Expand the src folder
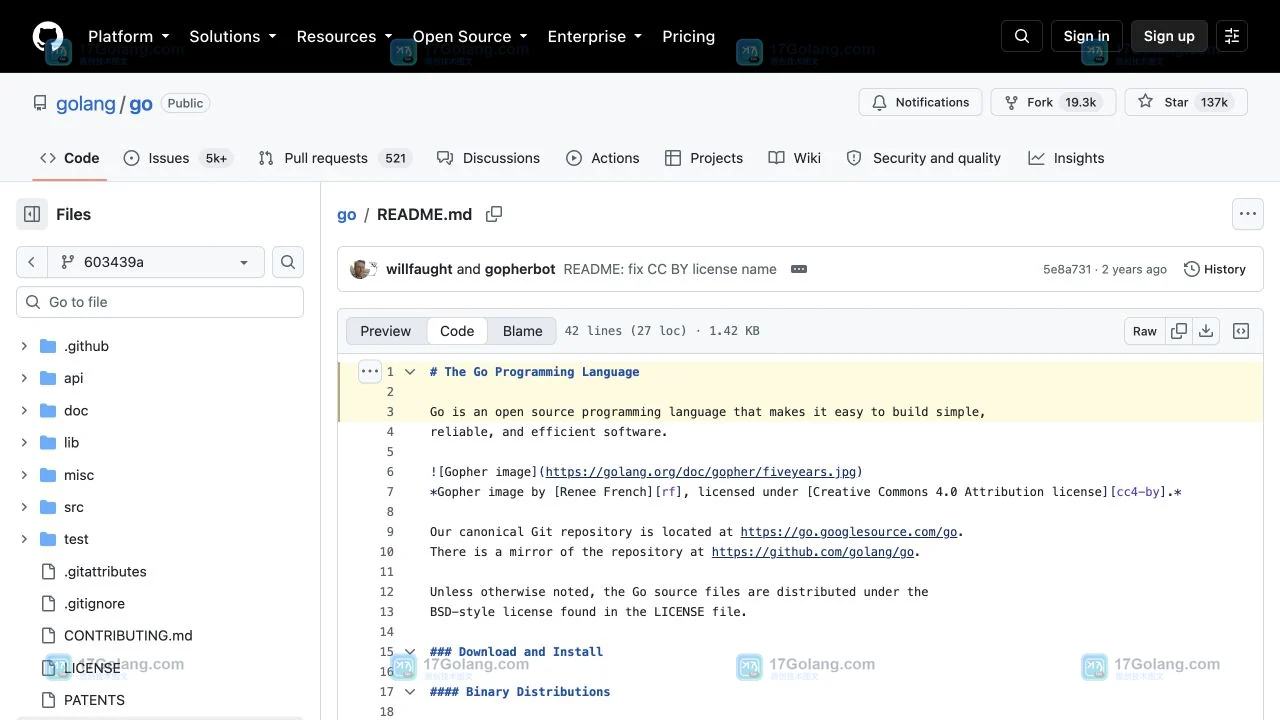1280x720 pixels. [x=24, y=507]
